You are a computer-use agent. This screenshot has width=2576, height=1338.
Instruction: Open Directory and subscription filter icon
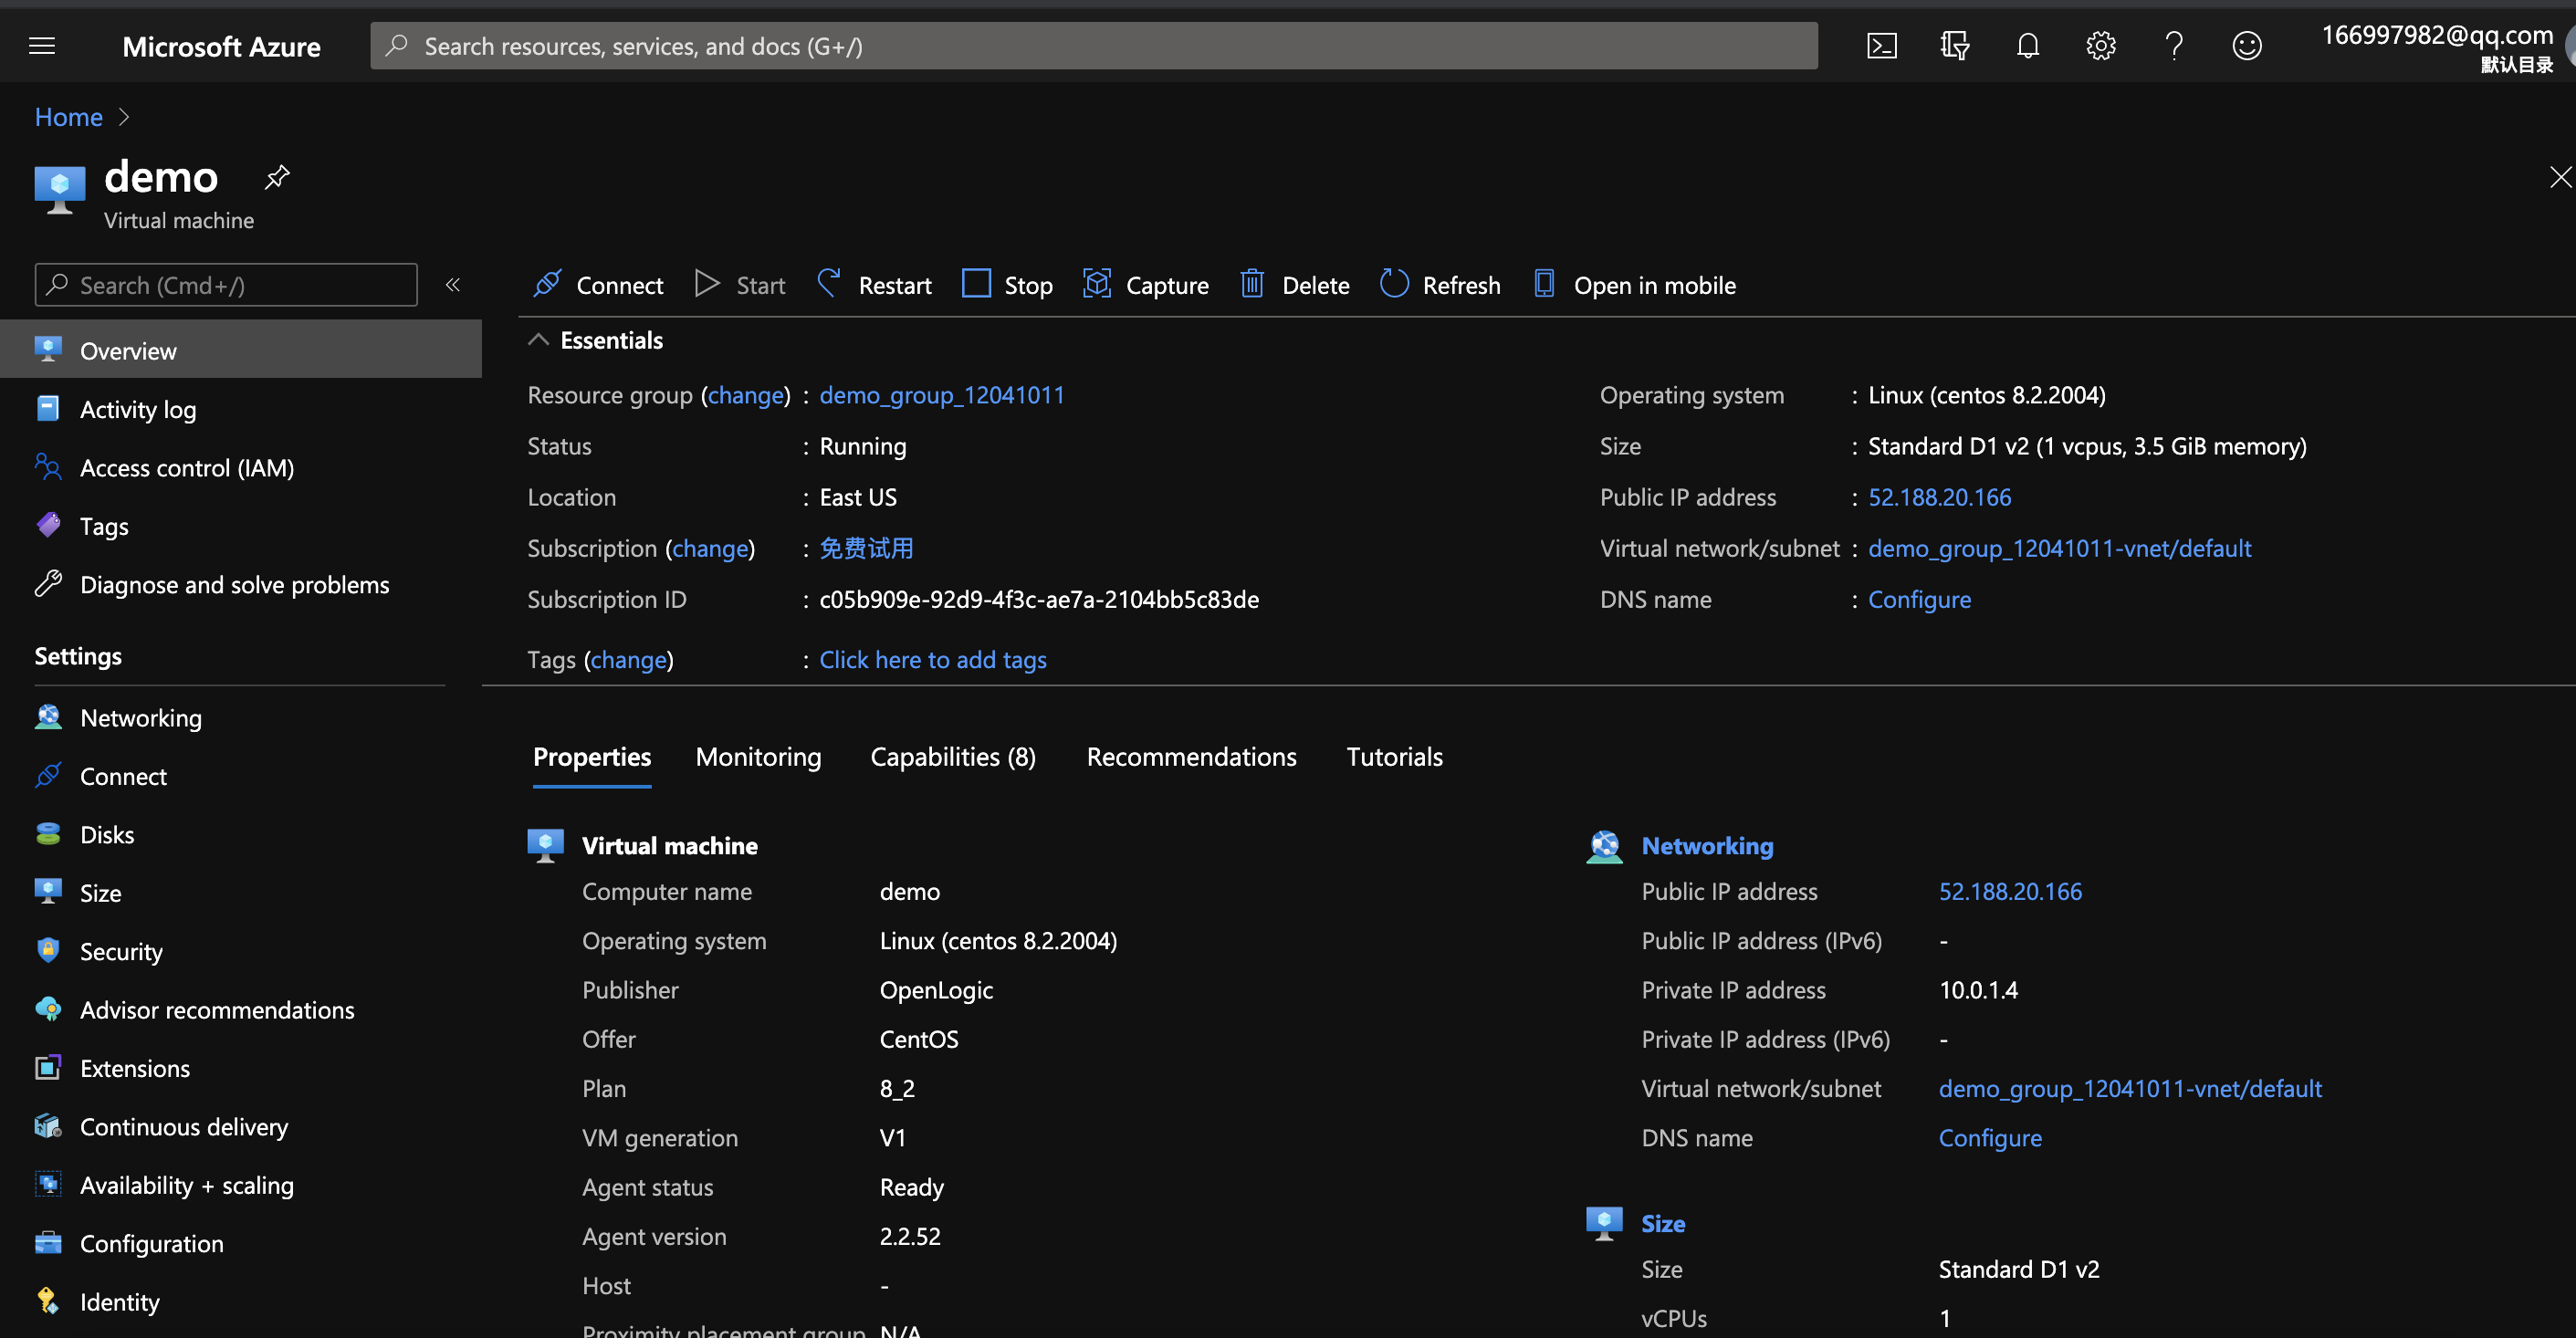[1954, 46]
